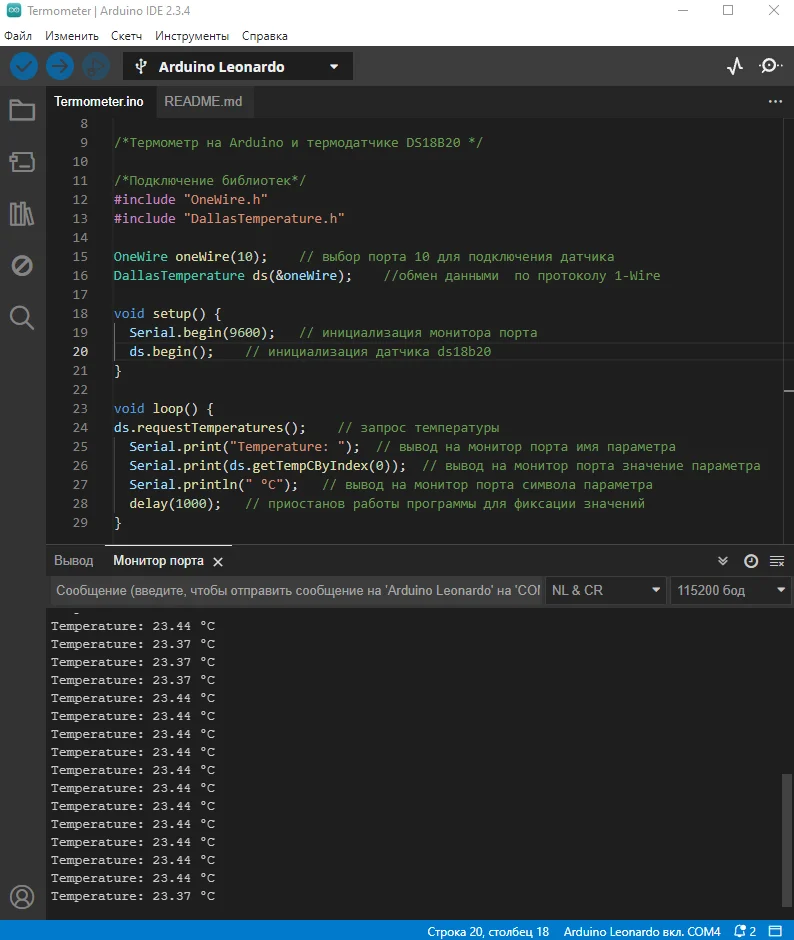Close the Монитор порта tab
794x940 pixels.
point(218,562)
